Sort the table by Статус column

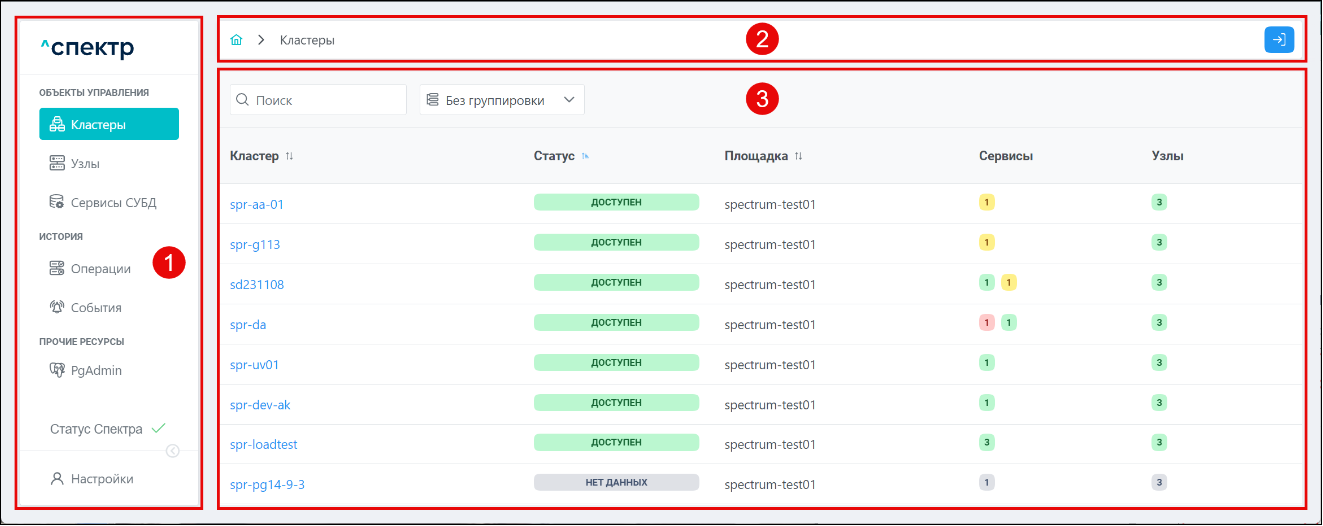(585, 156)
